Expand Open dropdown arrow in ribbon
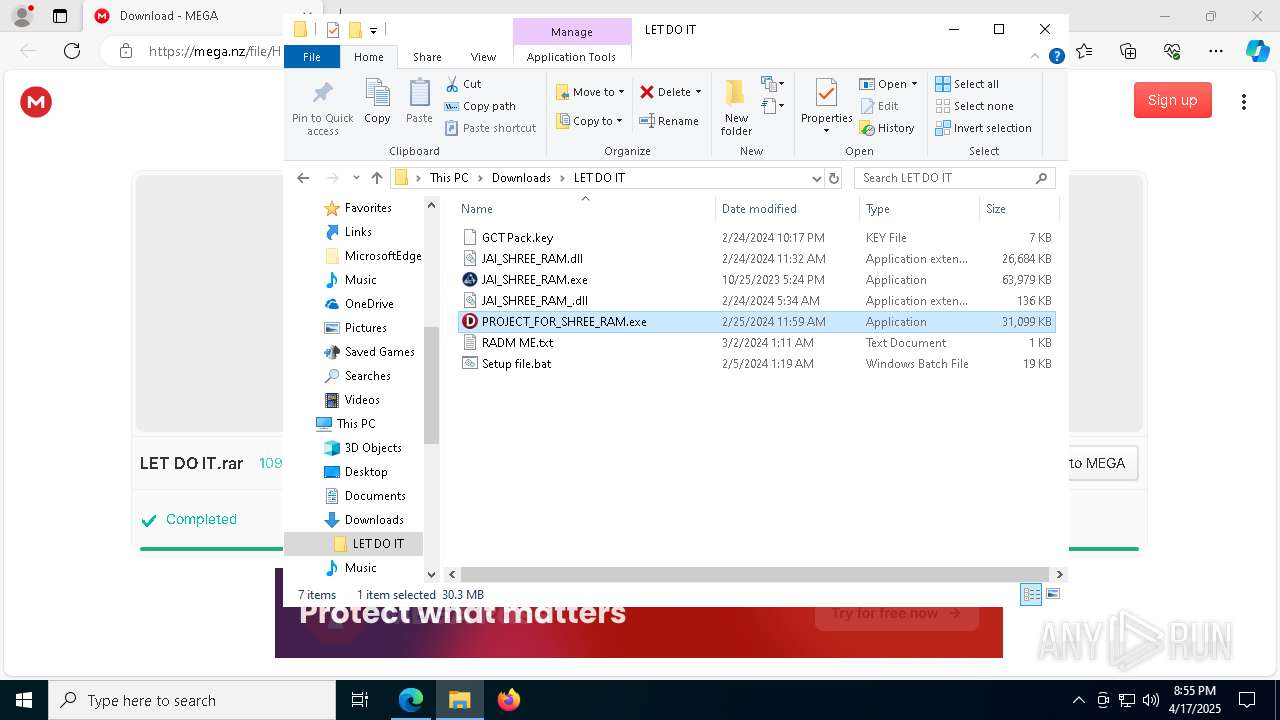This screenshot has height=720, width=1280. pyautogui.click(x=914, y=84)
